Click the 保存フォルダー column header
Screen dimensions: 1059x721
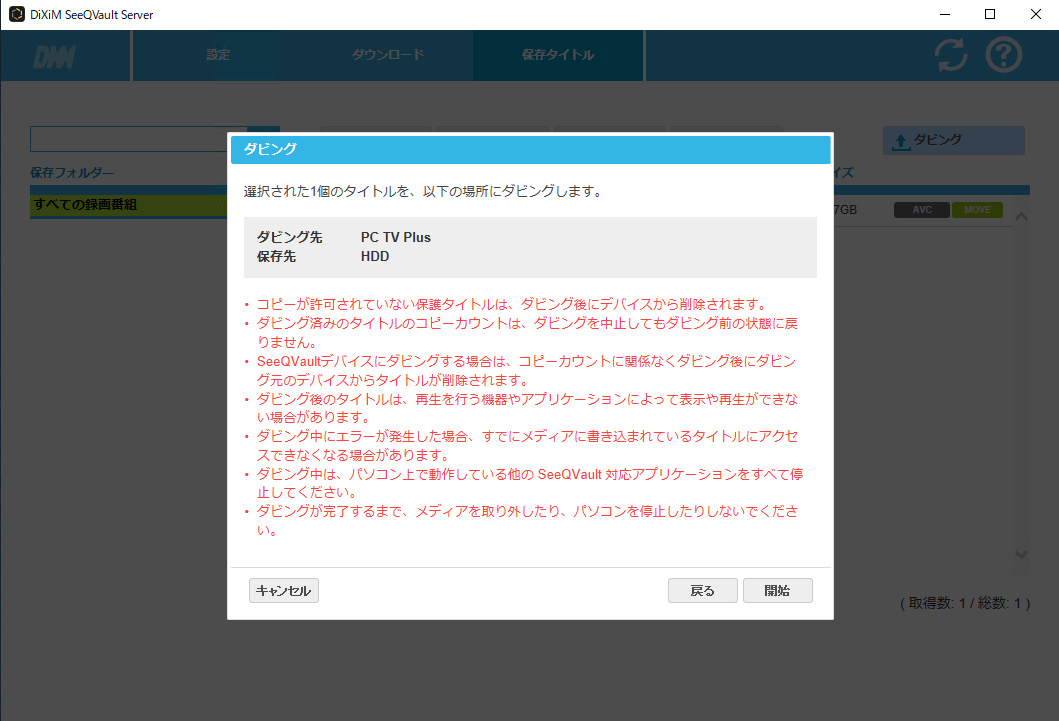coord(72,173)
